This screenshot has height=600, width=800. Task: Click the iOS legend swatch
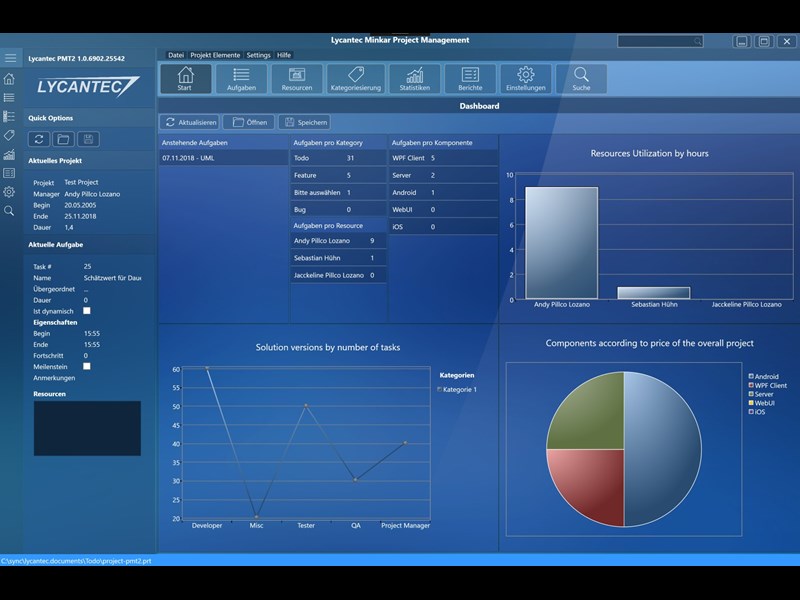(x=751, y=412)
